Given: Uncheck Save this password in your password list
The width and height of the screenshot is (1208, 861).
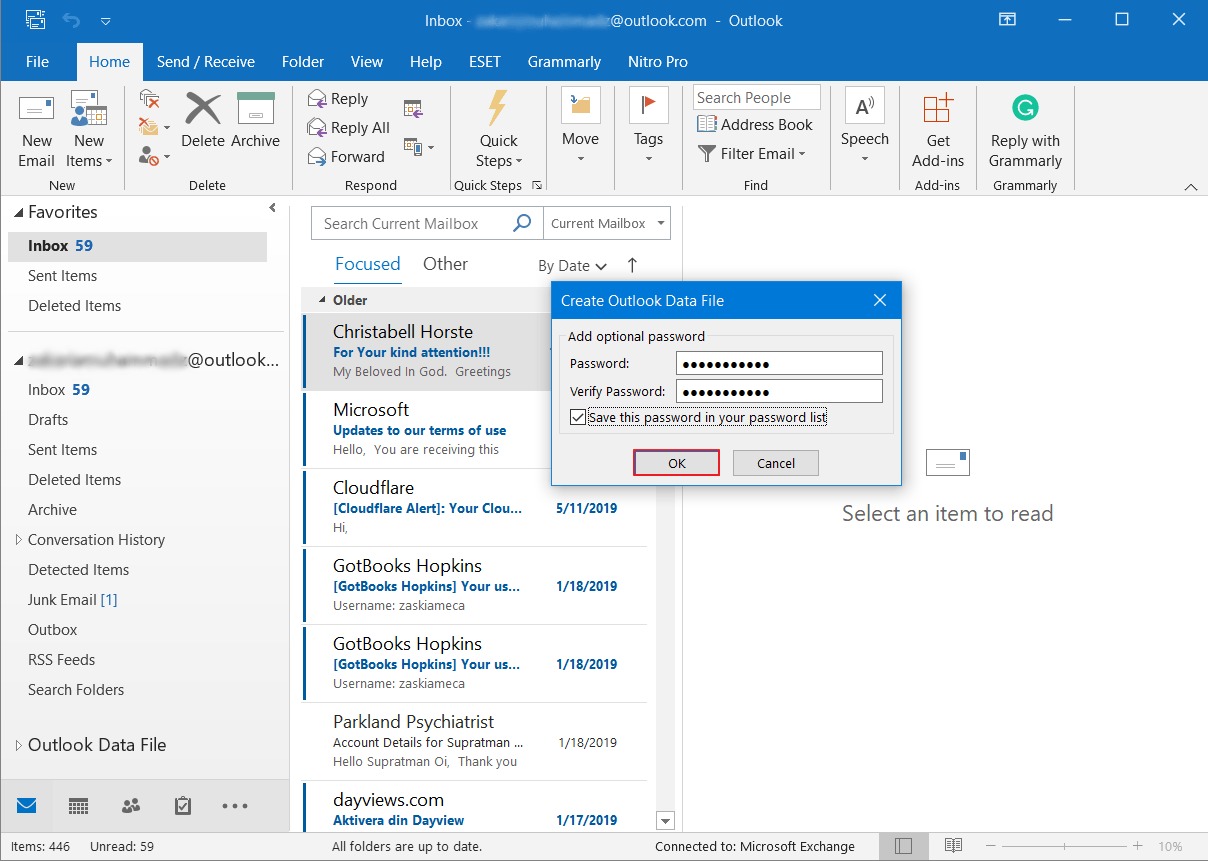Looking at the screenshot, I should pos(577,417).
